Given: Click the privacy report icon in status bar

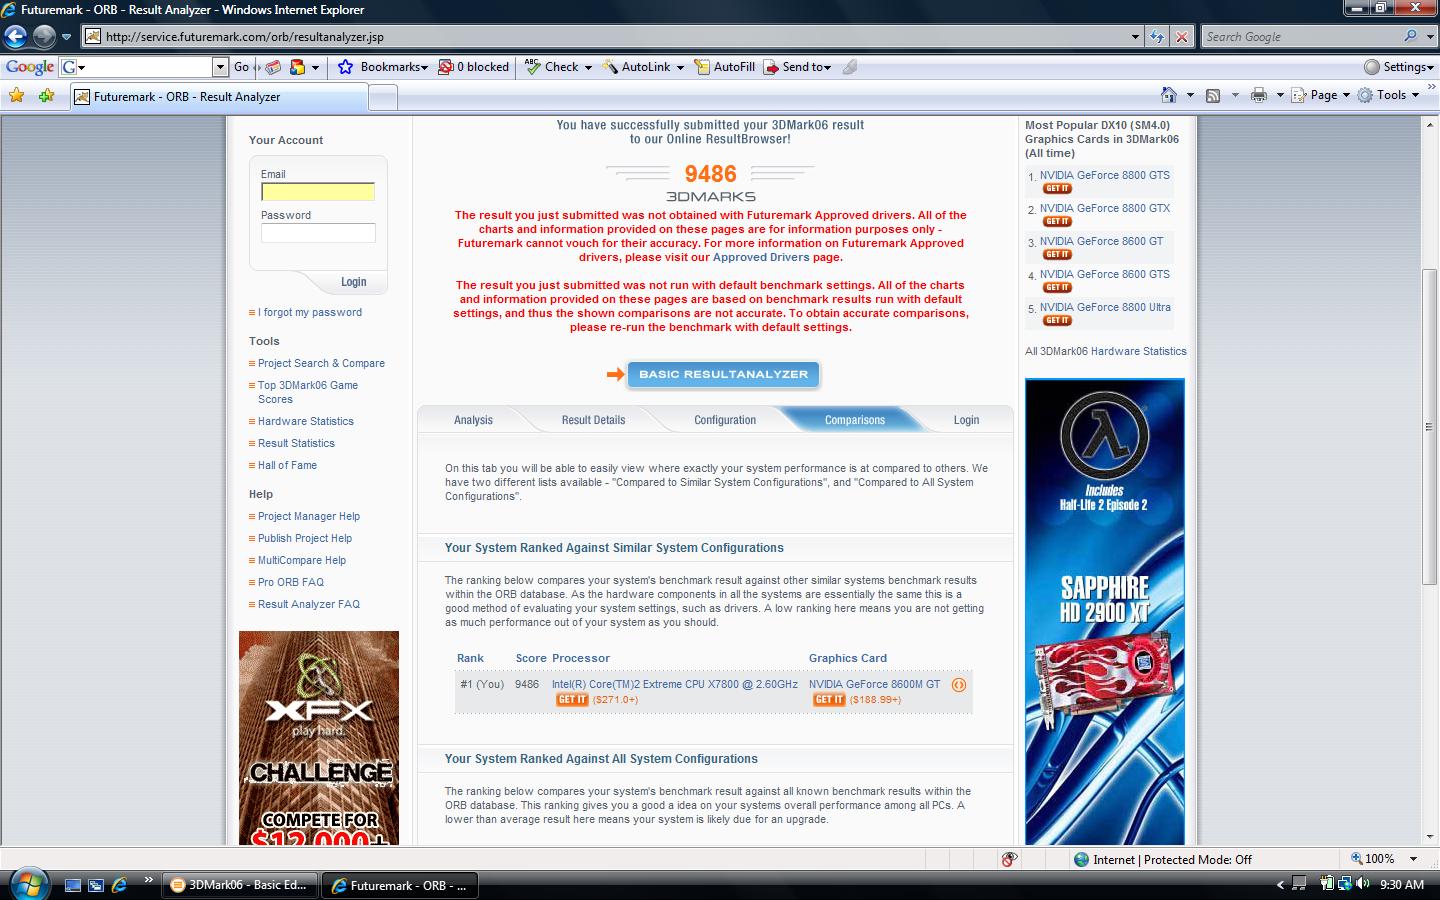Looking at the screenshot, I should (x=1009, y=859).
